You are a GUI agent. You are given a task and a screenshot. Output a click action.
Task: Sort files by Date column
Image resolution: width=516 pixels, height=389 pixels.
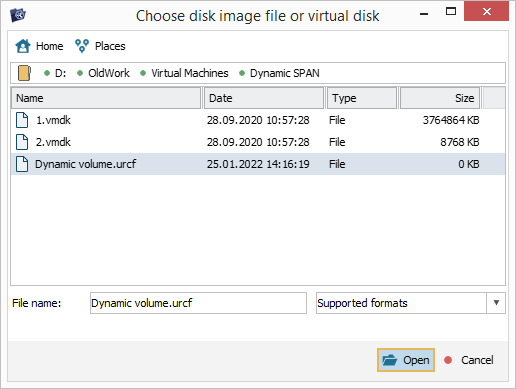point(264,98)
